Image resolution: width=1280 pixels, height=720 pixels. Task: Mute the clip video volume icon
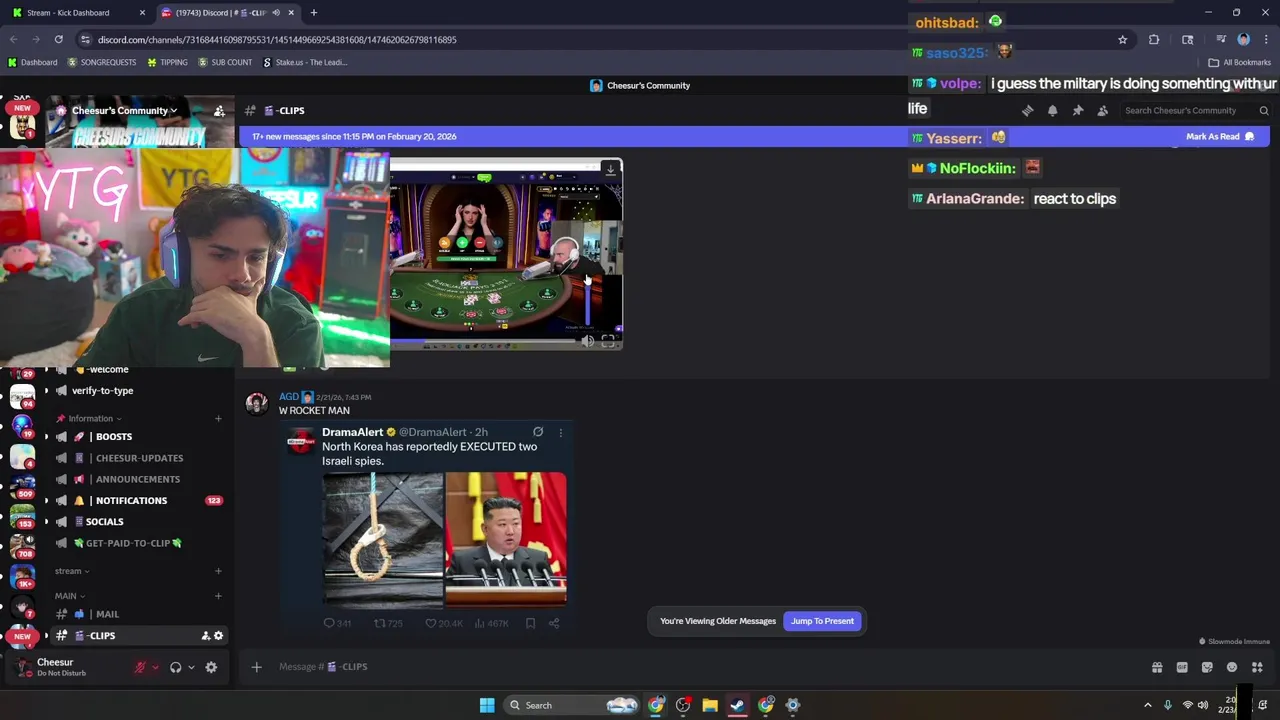588,341
